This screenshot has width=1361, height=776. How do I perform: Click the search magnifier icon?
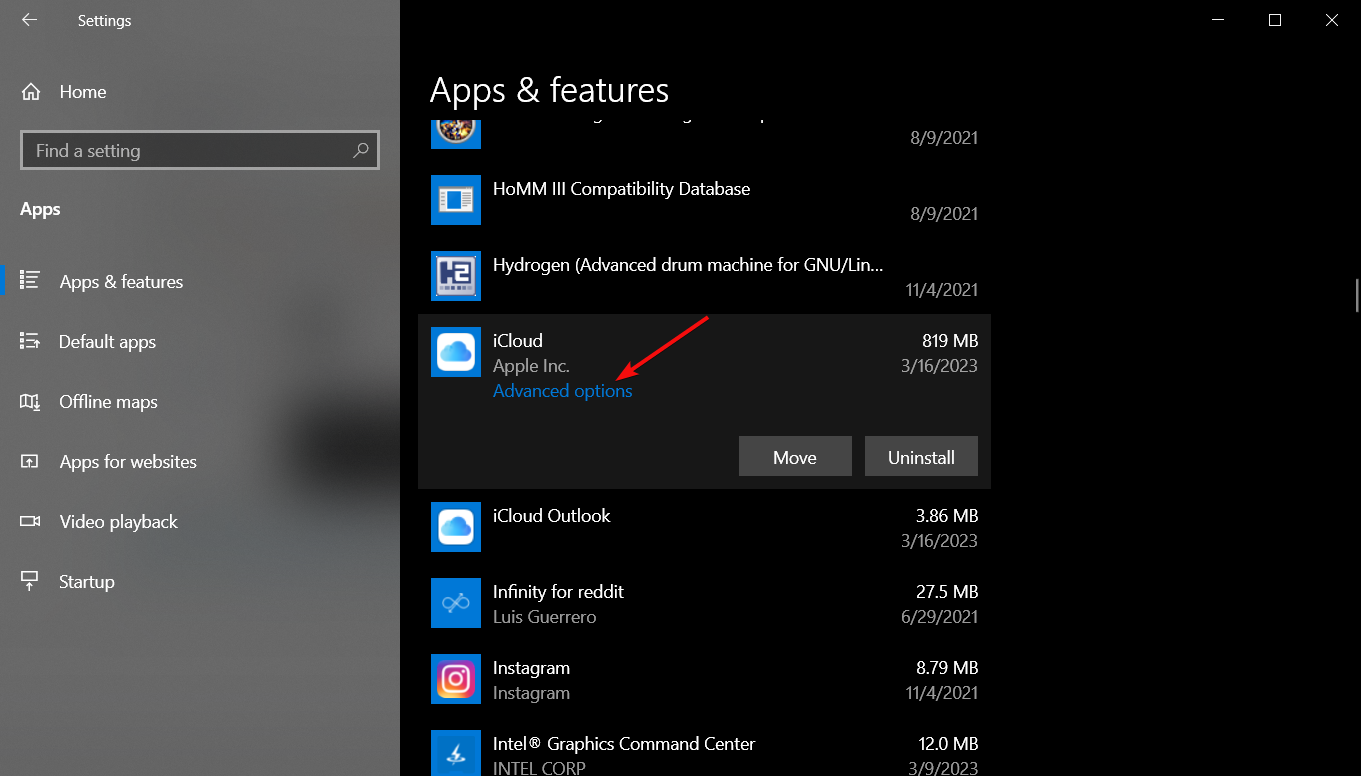(x=361, y=150)
